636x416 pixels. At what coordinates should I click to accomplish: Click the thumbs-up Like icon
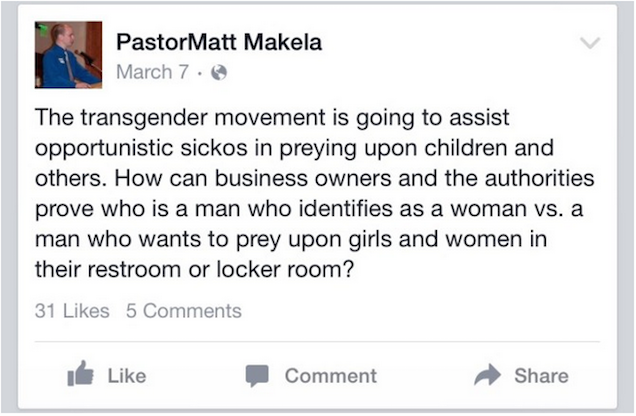tap(80, 375)
